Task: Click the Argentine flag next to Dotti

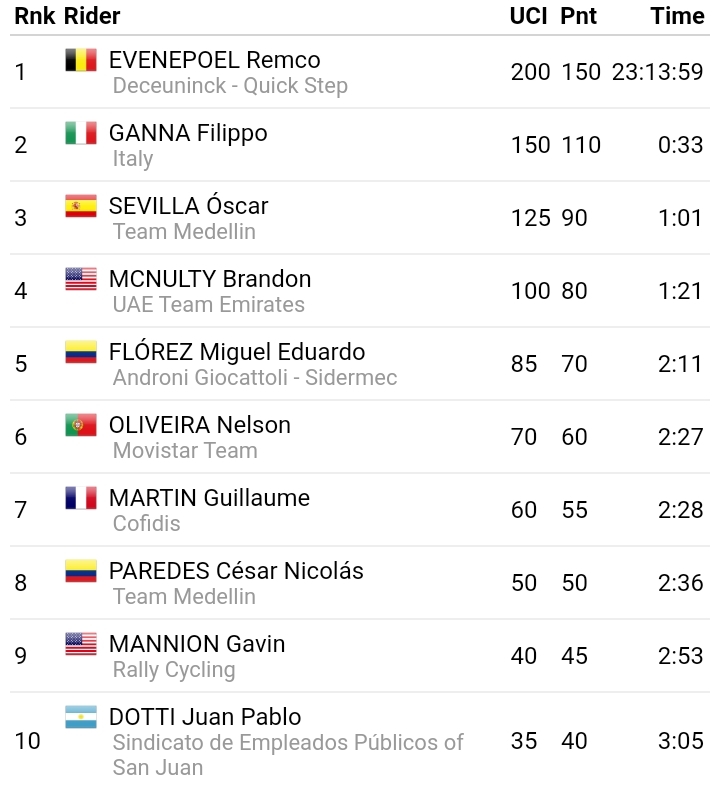Action: pos(81,717)
